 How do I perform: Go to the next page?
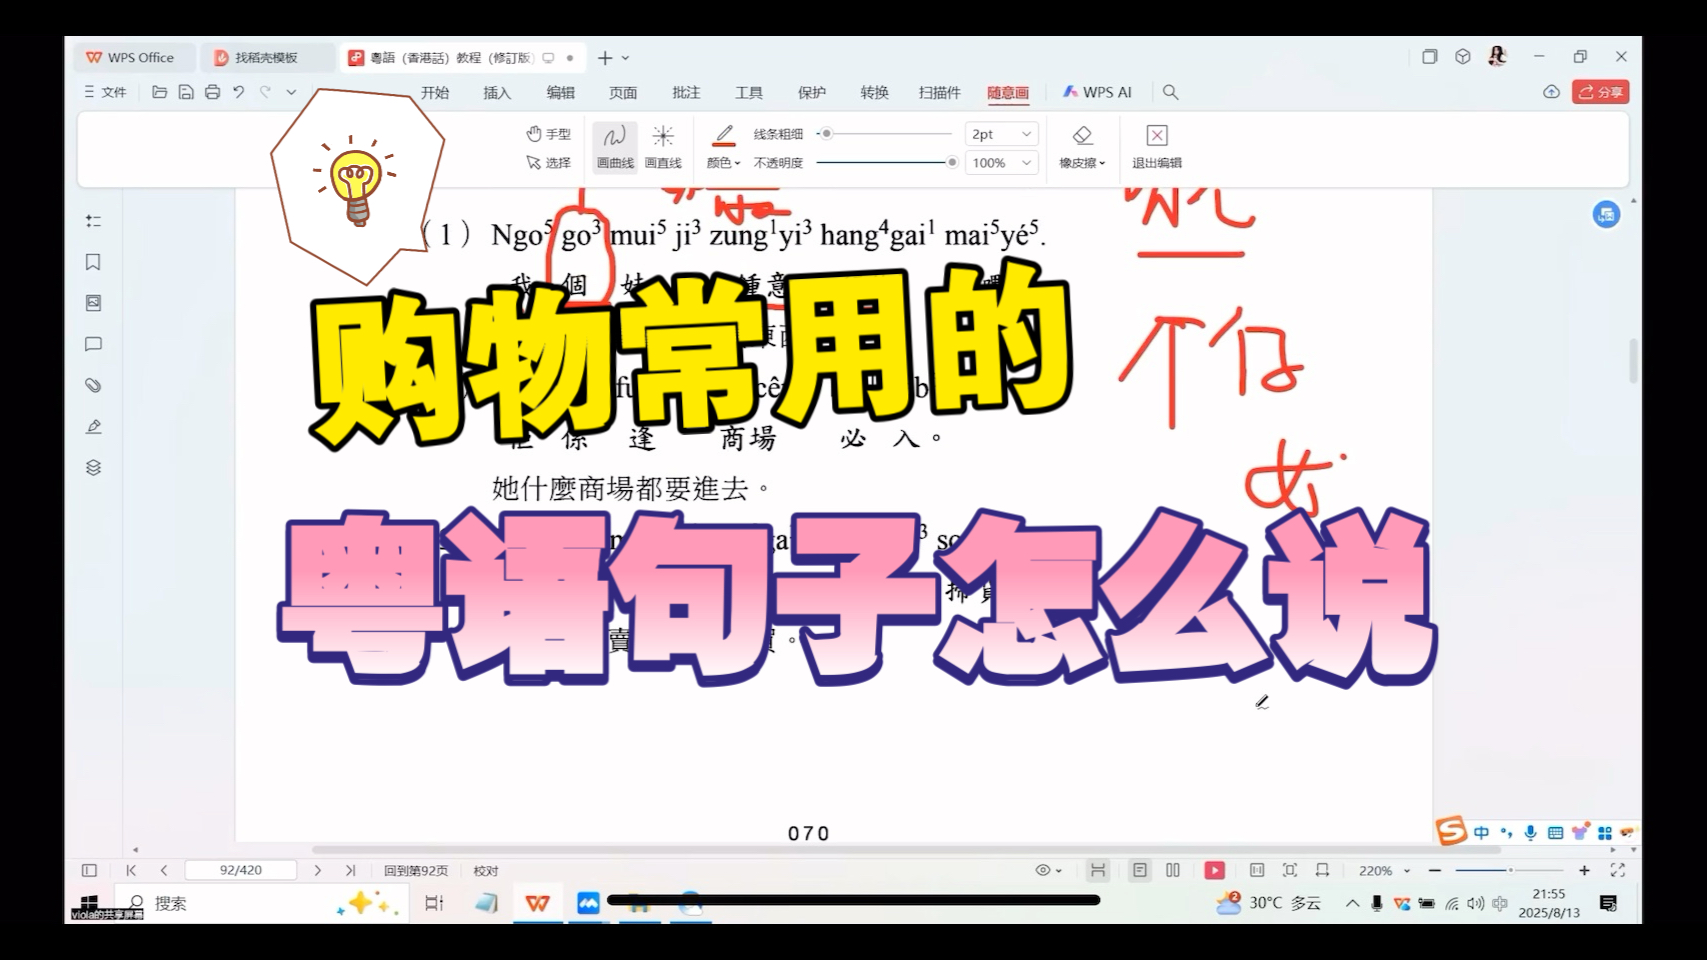tap(318, 871)
